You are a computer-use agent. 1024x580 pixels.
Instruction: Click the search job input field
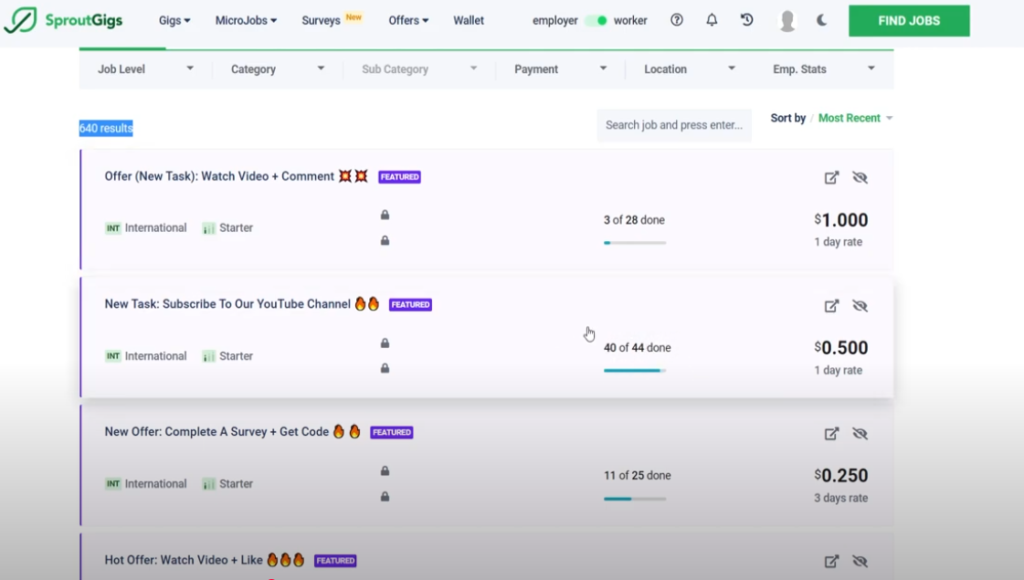tap(674, 125)
